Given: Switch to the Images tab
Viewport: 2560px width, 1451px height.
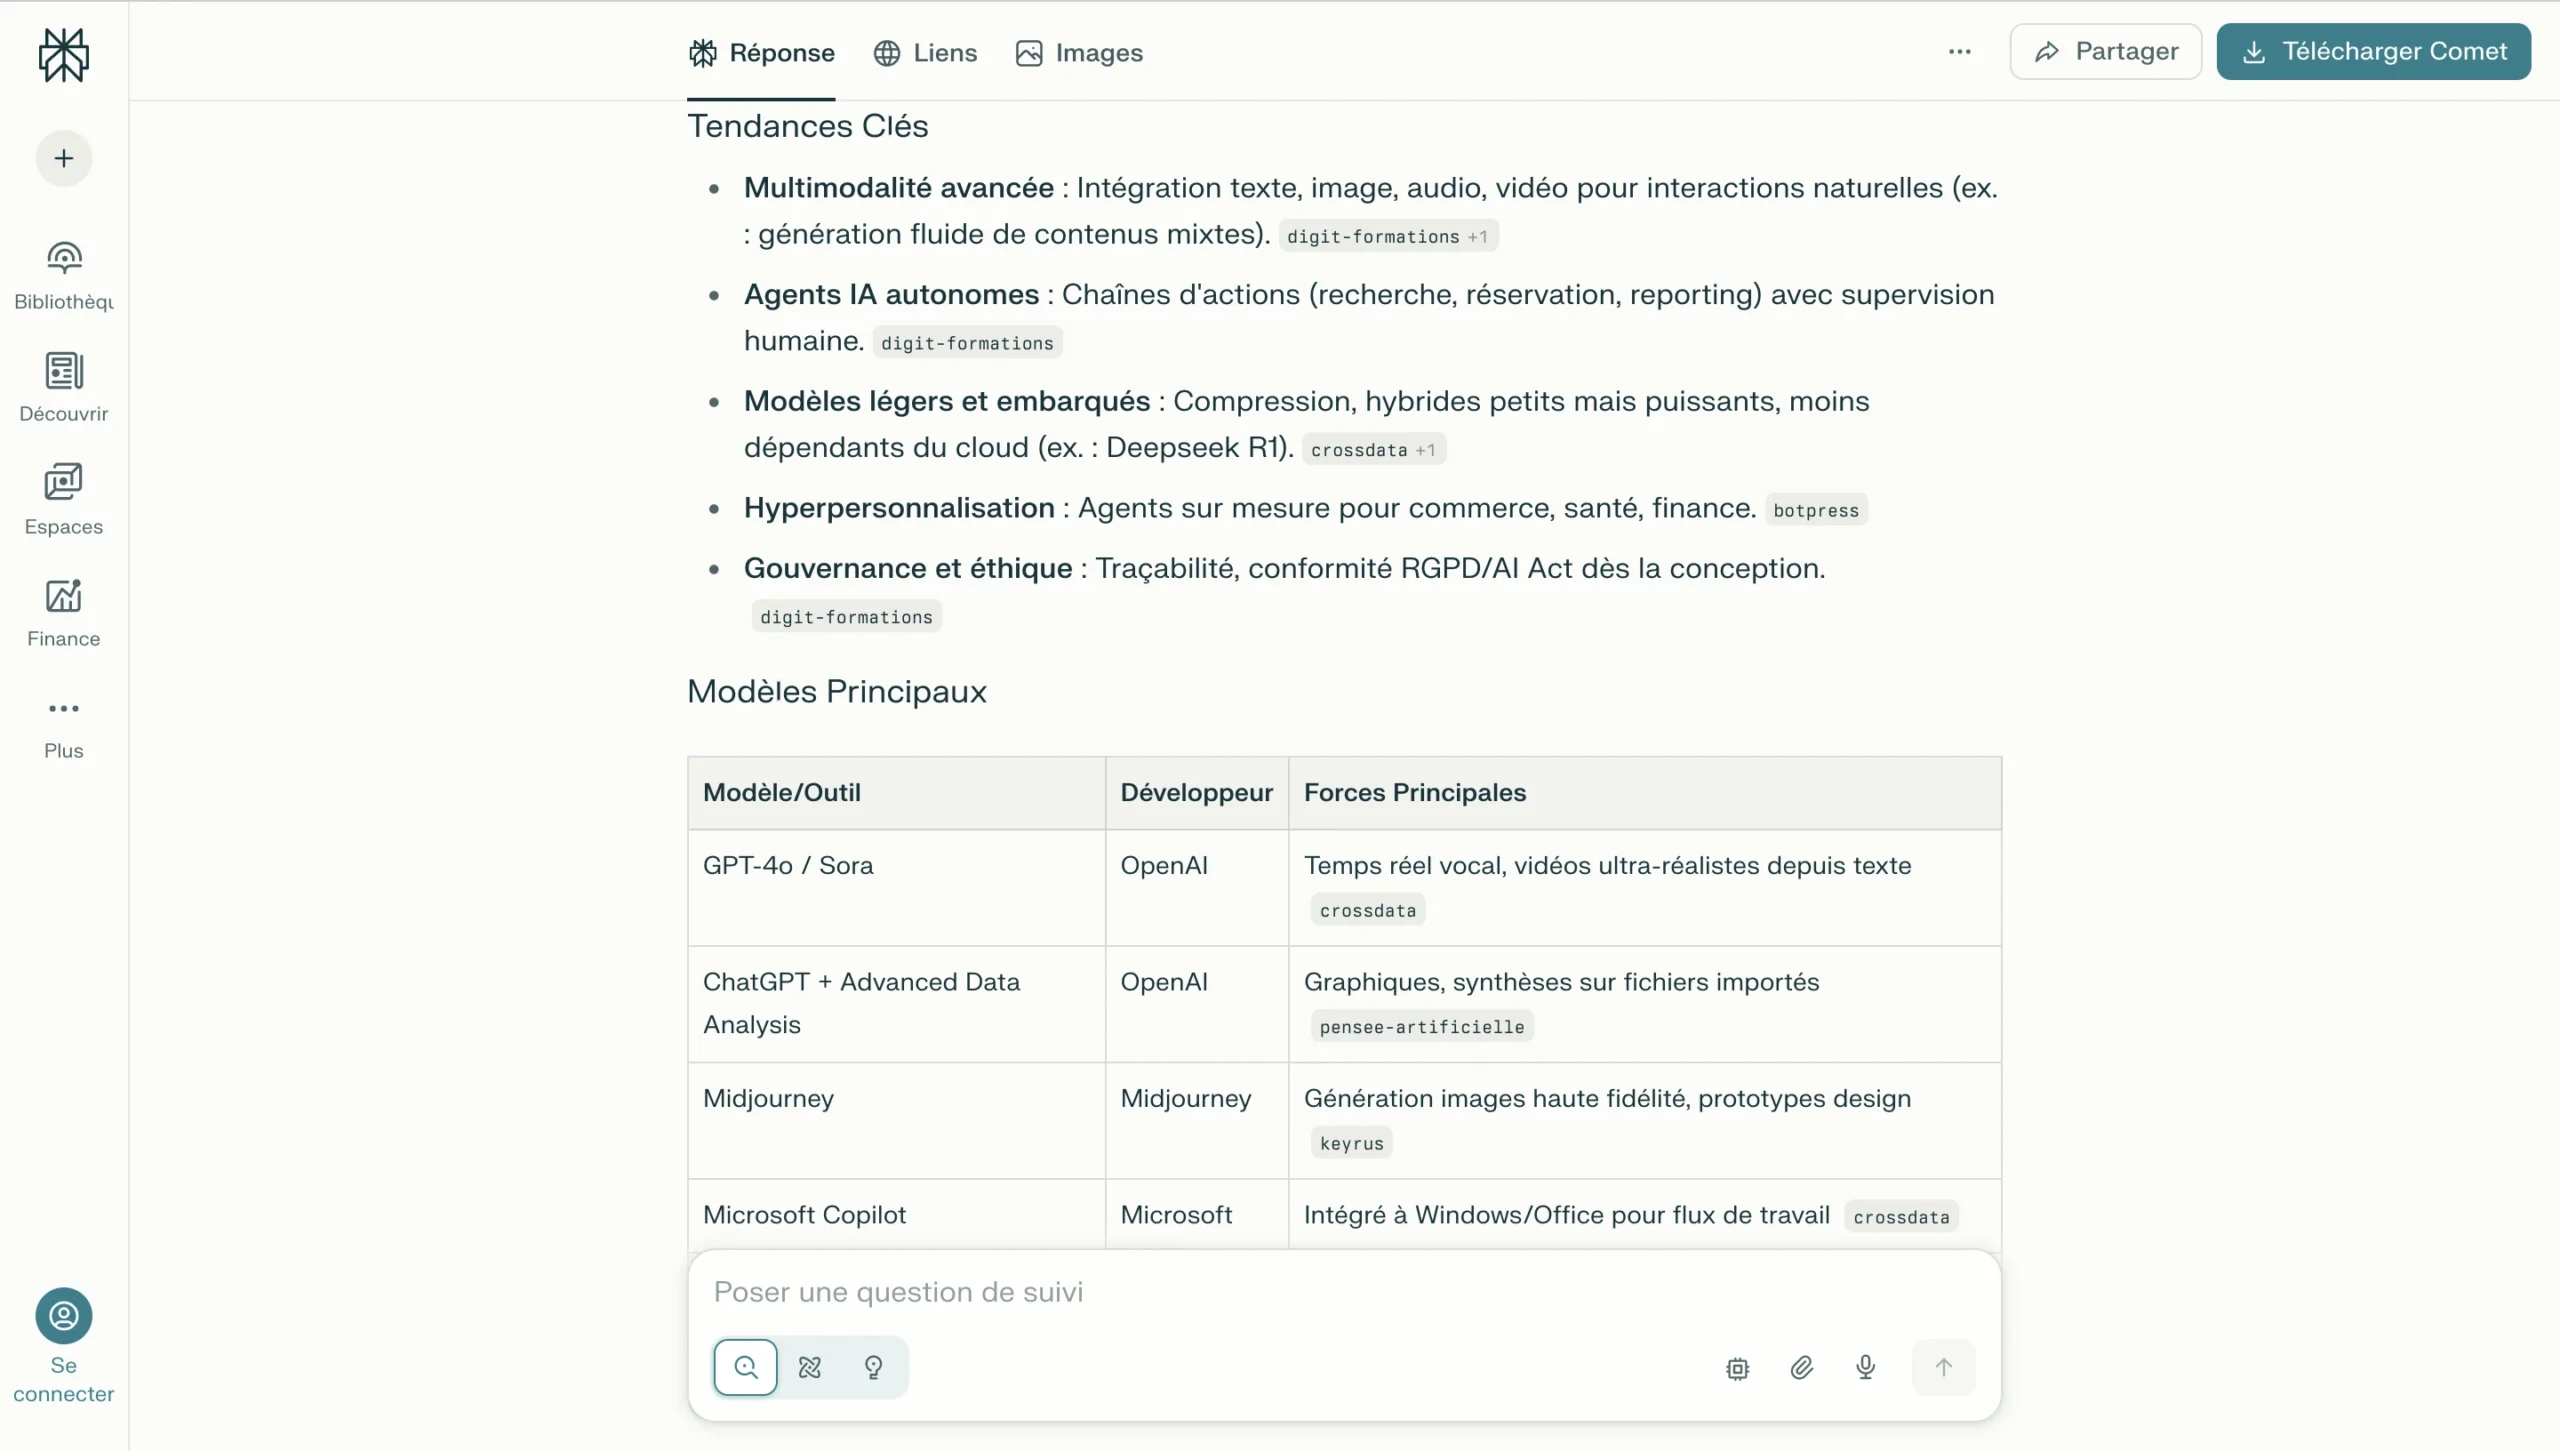Looking at the screenshot, I should coord(1079,52).
